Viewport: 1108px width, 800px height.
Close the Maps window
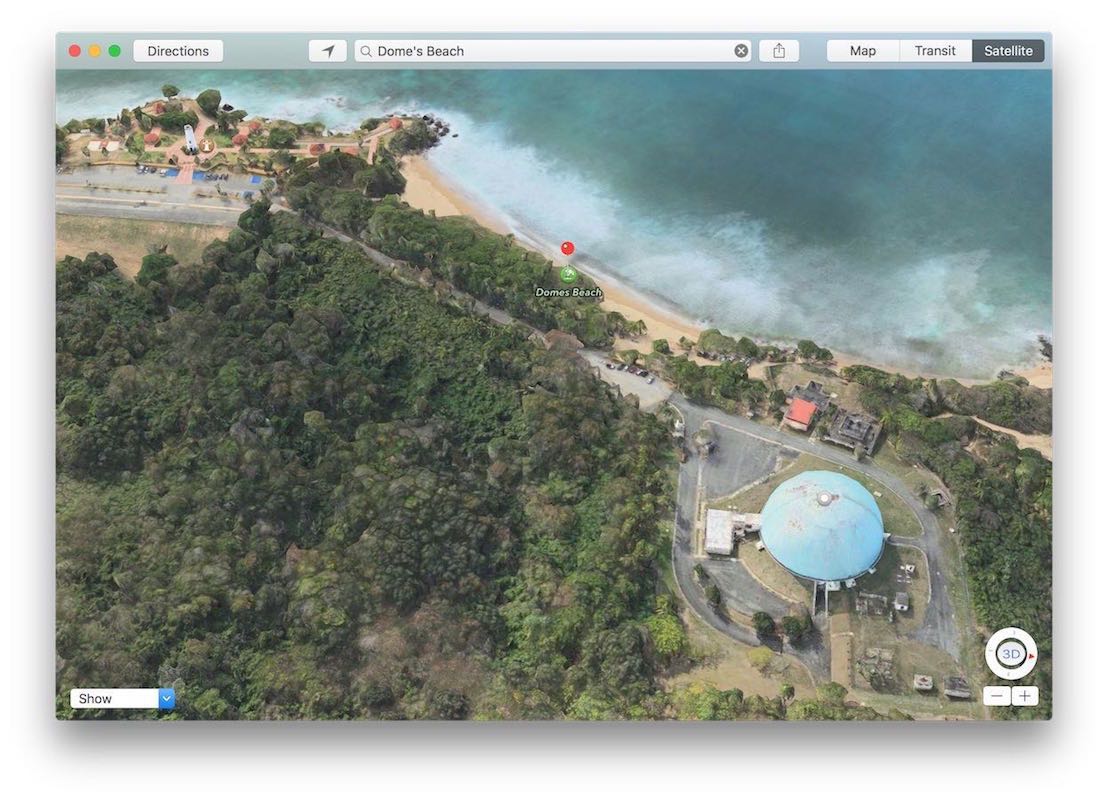pos(75,51)
